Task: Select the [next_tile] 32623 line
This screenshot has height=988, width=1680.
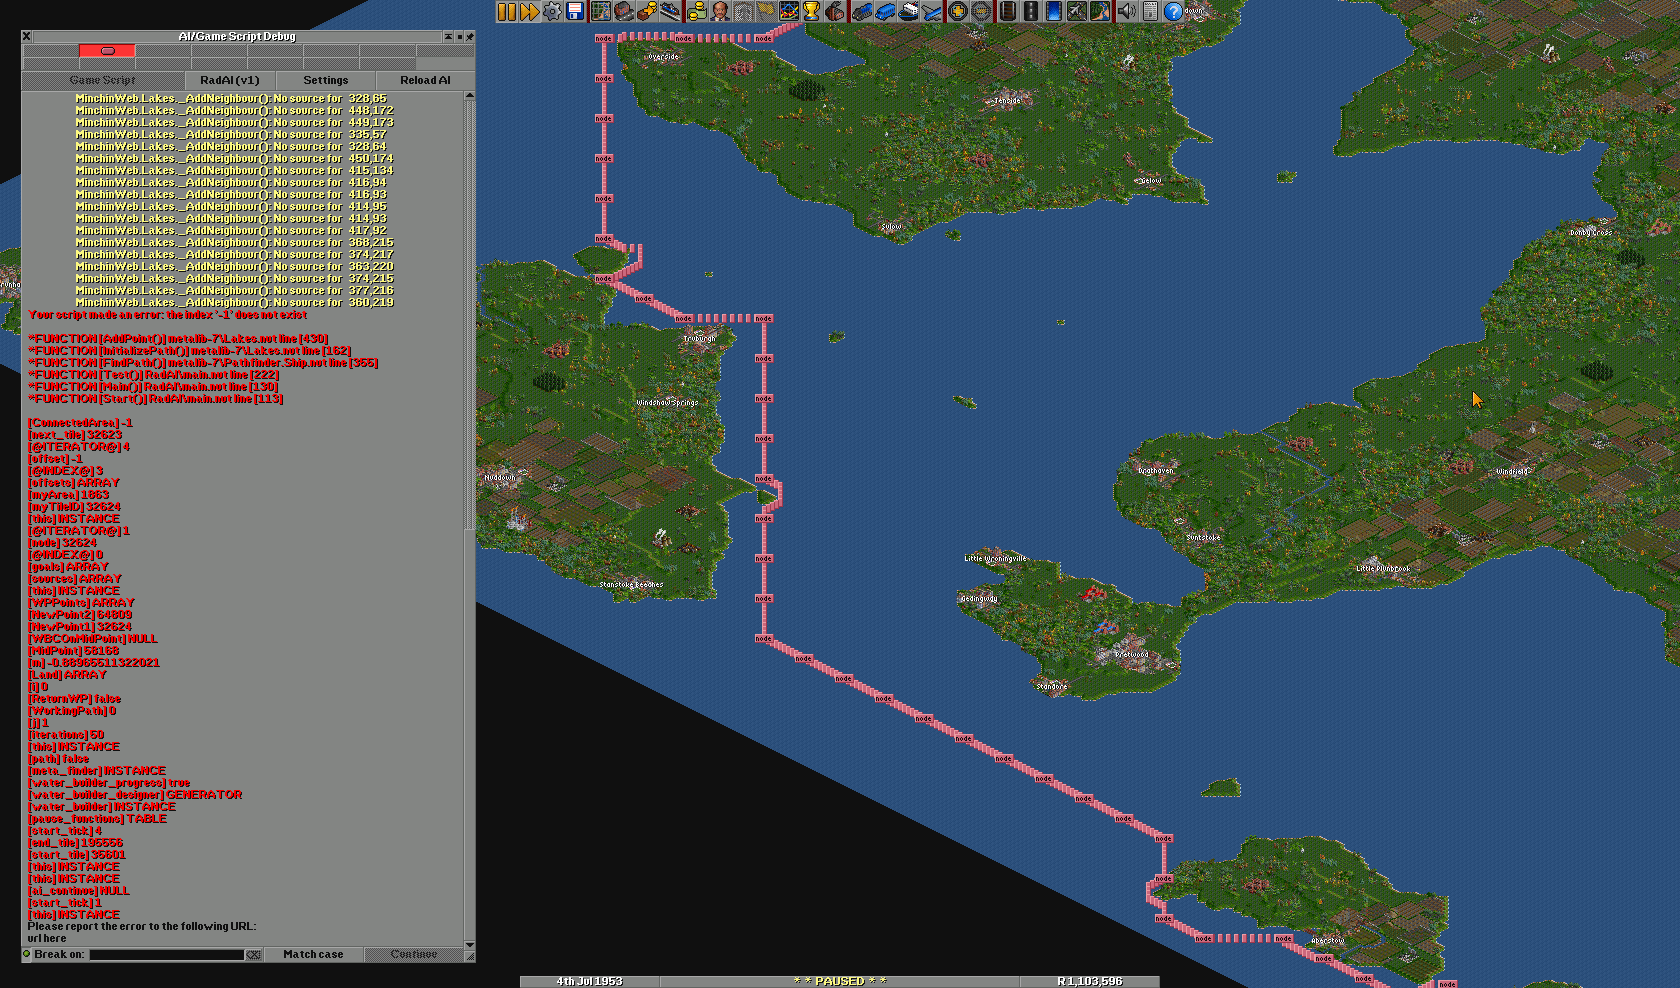Action: click(75, 434)
